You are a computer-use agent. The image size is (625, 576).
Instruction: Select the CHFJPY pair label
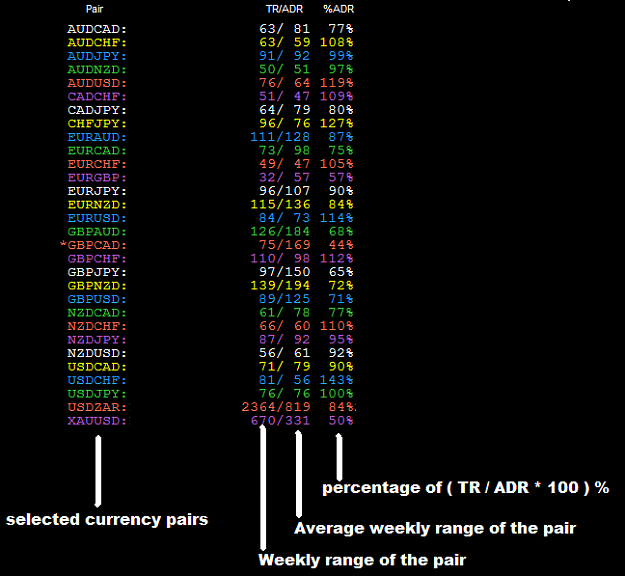click(x=97, y=124)
